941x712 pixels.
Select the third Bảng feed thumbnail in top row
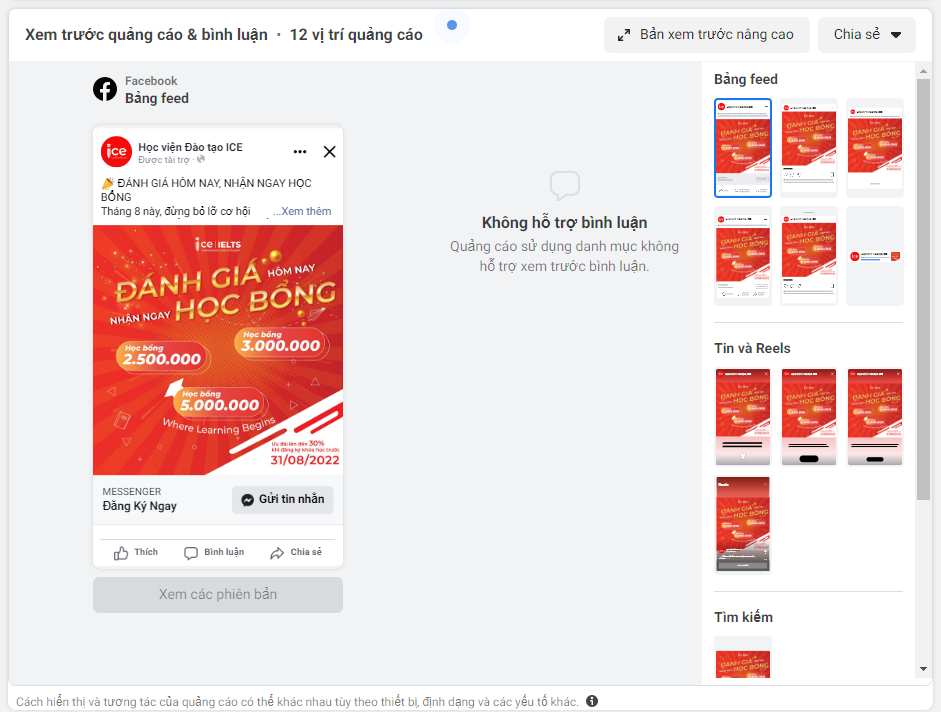[874, 148]
